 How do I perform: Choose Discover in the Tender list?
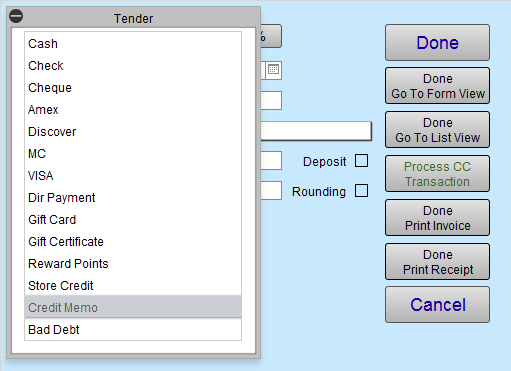(x=133, y=132)
